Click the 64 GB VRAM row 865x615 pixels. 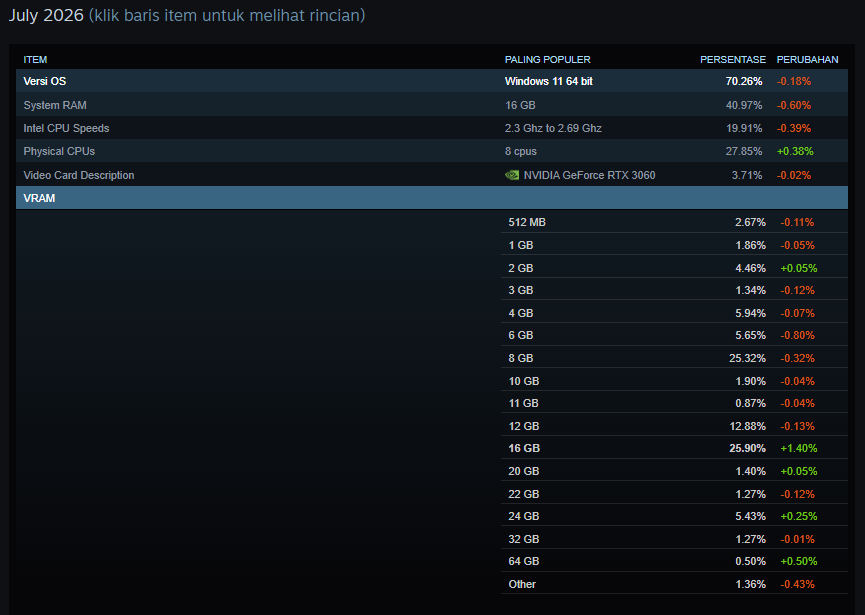click(674, 561)
